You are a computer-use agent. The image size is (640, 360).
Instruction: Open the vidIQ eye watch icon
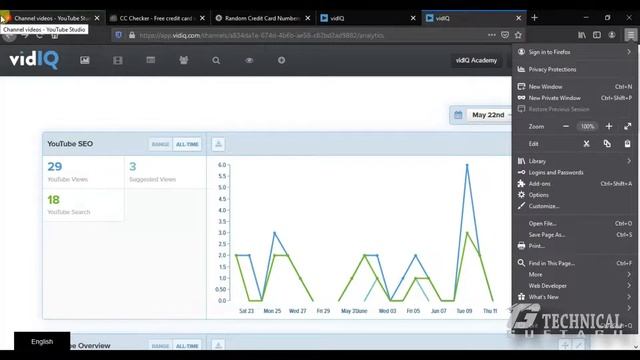tap(249, 60)
